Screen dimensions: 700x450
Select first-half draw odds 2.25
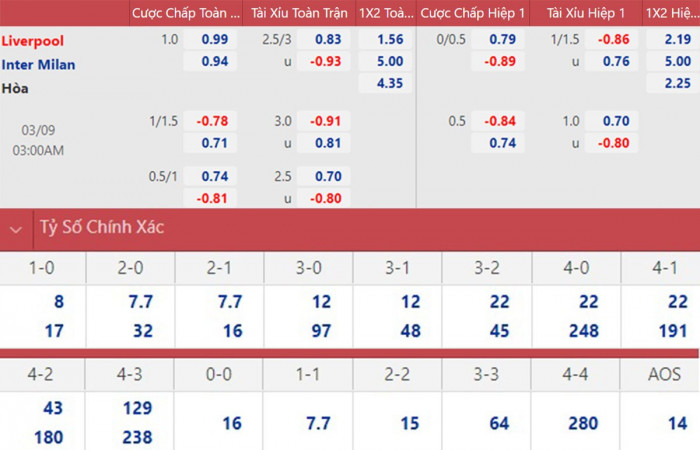click(676, 84)
